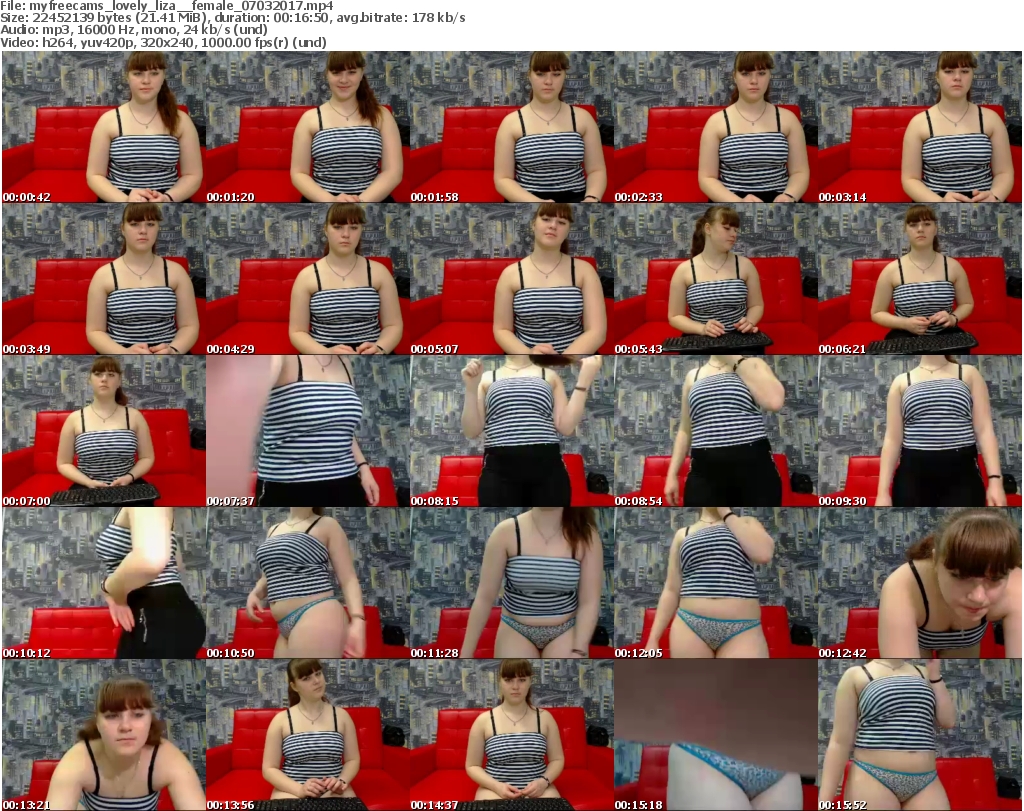Select the thumbnail stamped 00:01:20
The height and width of the screenshot is (811, 1024).
click(308, 127)
